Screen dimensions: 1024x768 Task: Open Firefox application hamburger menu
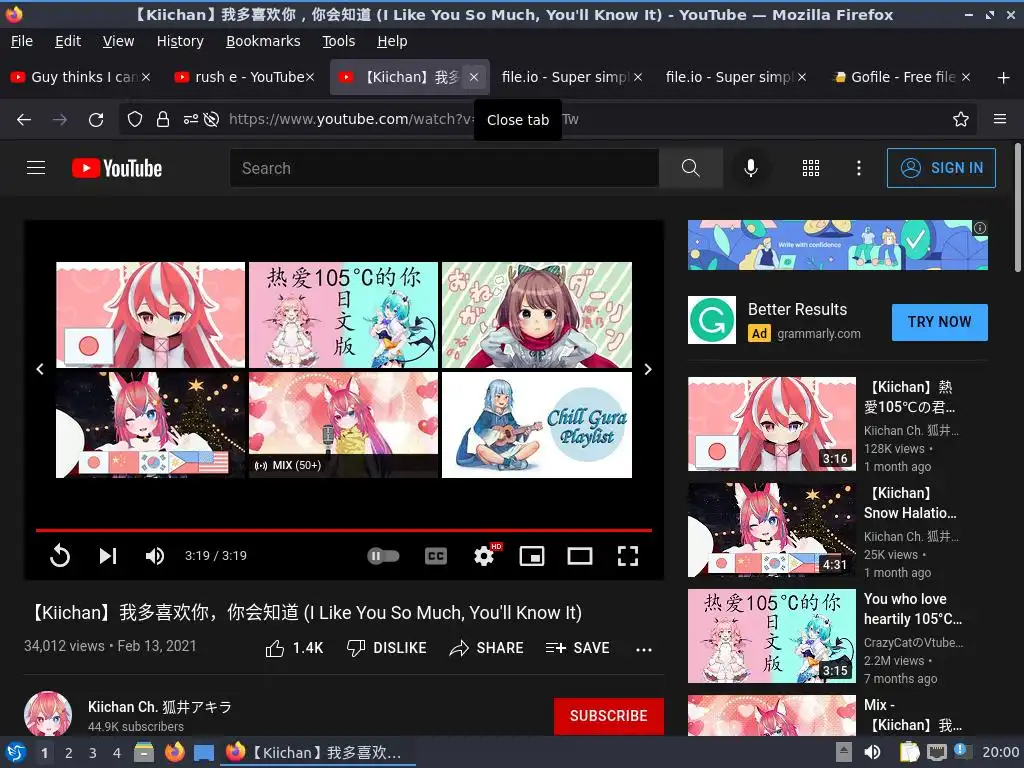[x=1000, y=119]
